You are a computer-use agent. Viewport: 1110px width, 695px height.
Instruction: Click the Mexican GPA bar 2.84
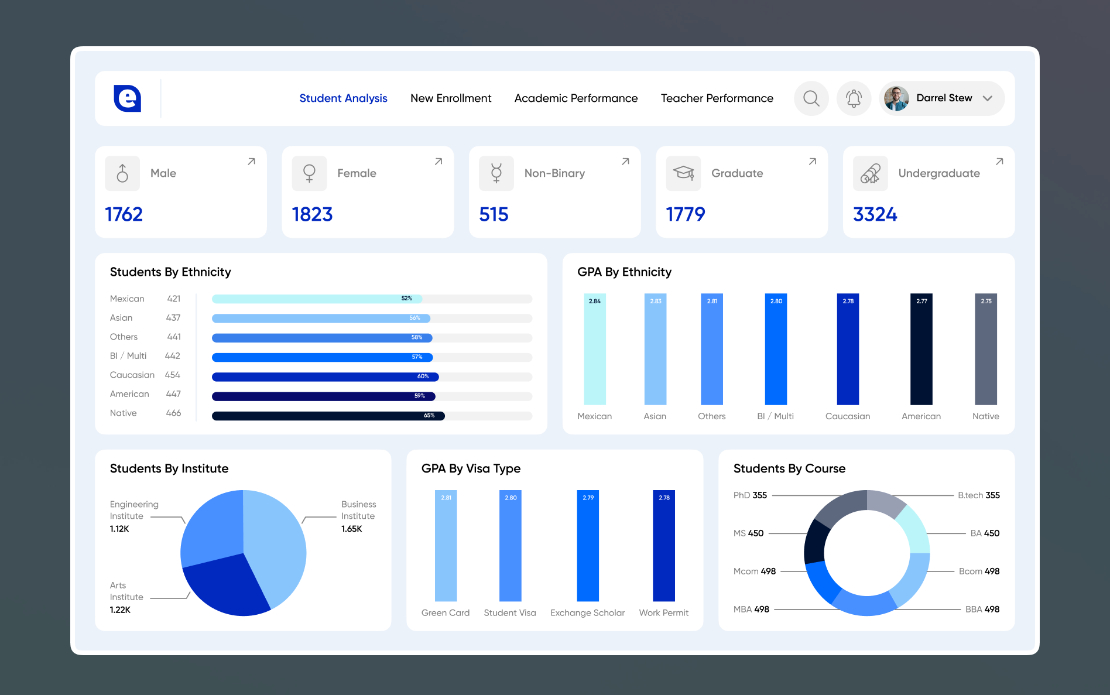click(x=595, y=349)
